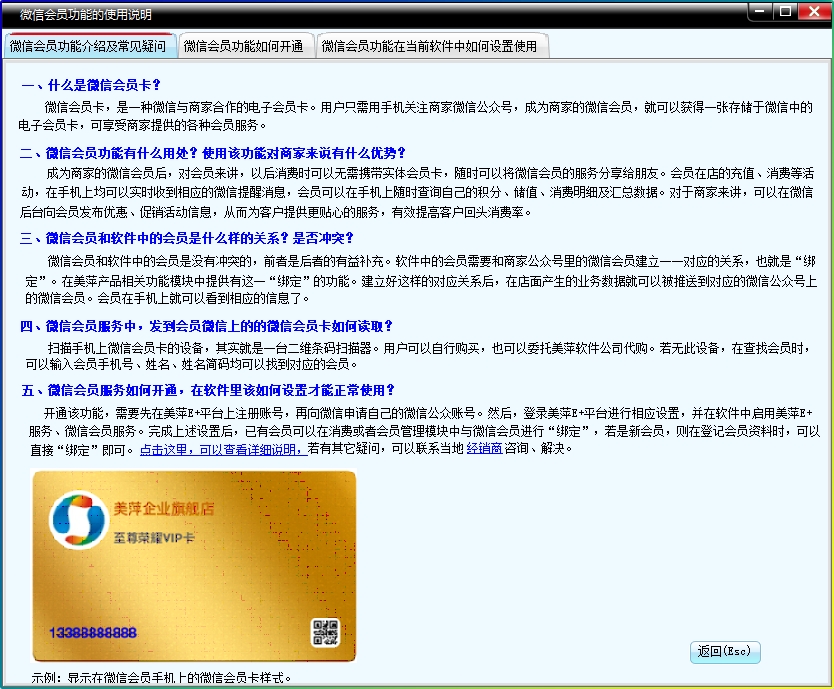Minimize the WeChat member help window

click(x=760, y=11)
